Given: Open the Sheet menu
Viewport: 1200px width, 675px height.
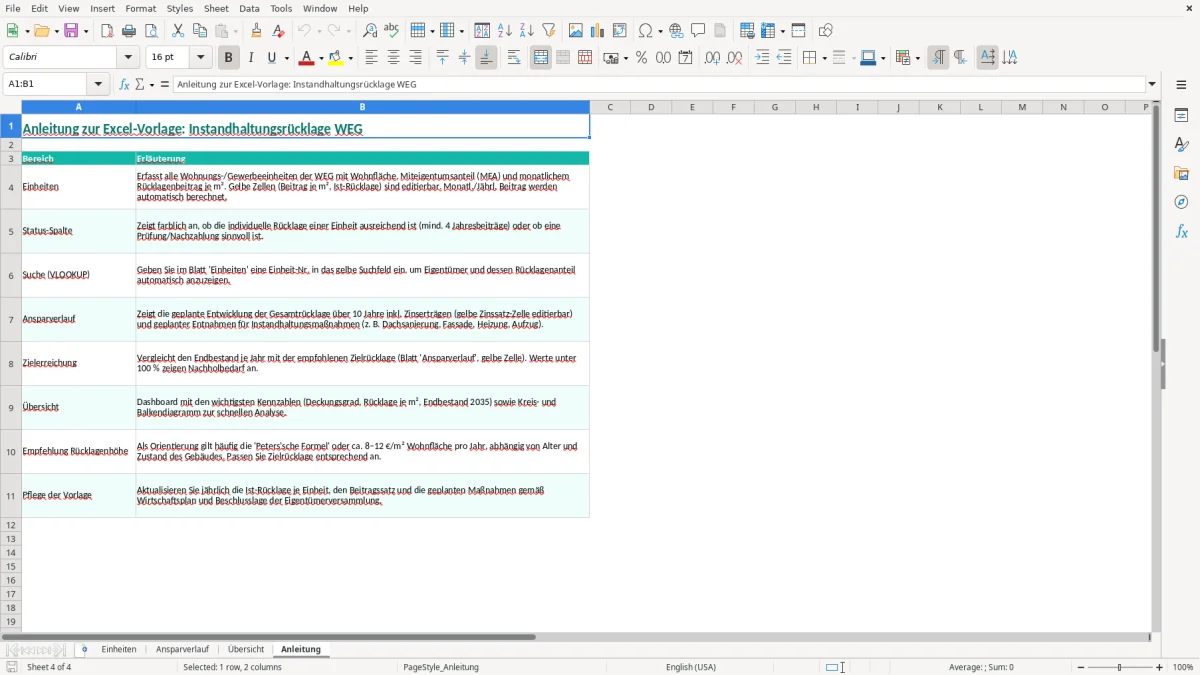Looking at the screenshot, I should [217, 8].
